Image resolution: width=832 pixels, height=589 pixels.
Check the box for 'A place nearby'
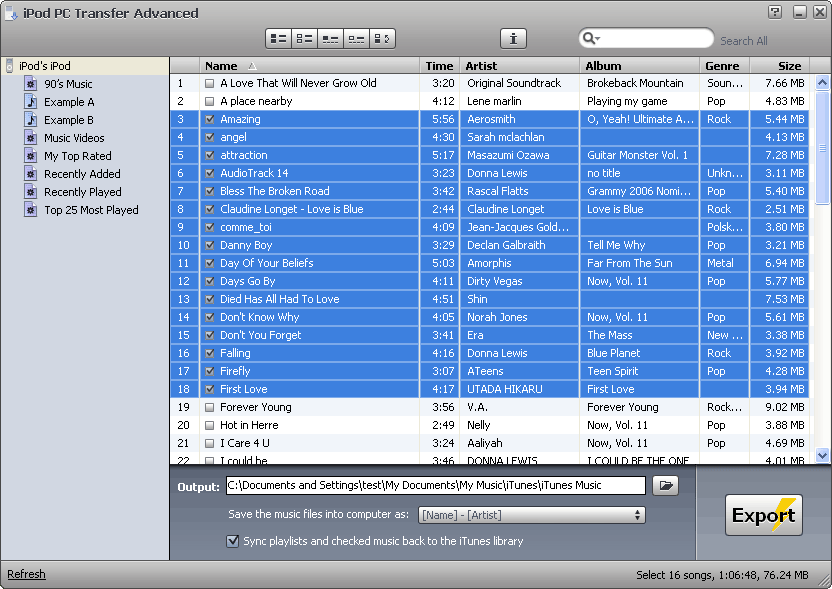point(210,102)
